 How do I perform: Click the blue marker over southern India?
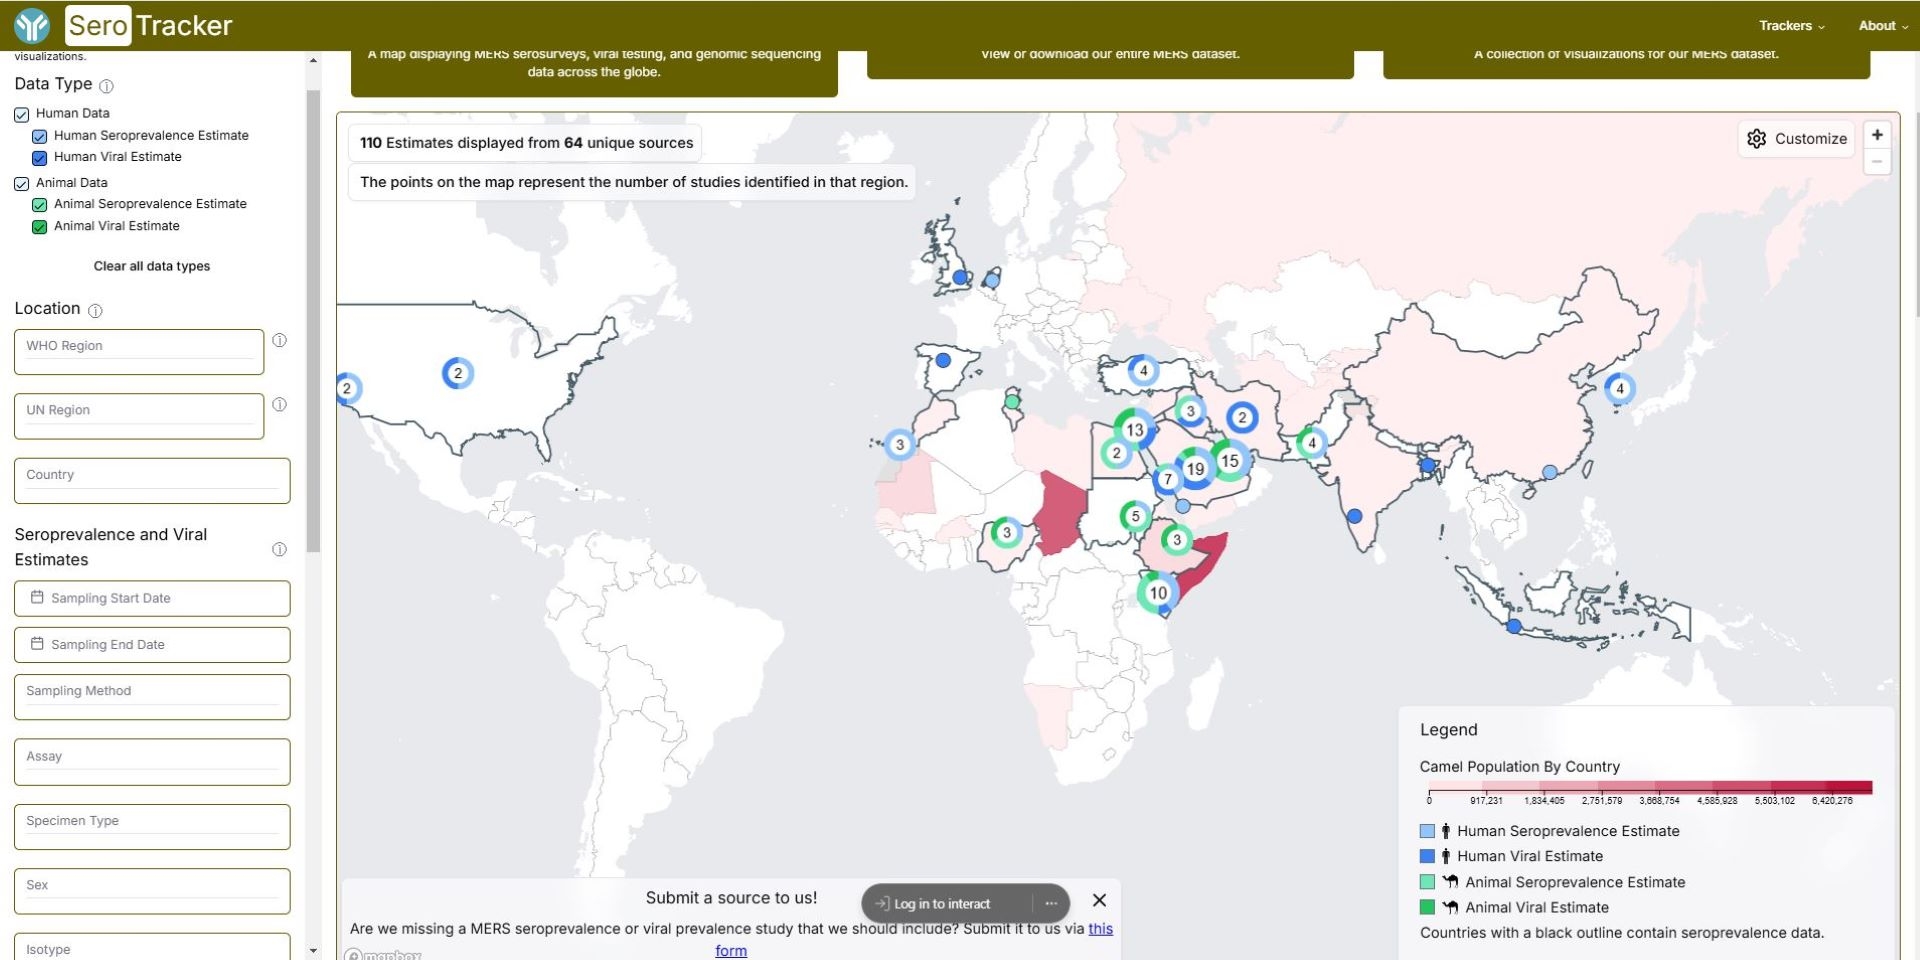pos(1354,516)
